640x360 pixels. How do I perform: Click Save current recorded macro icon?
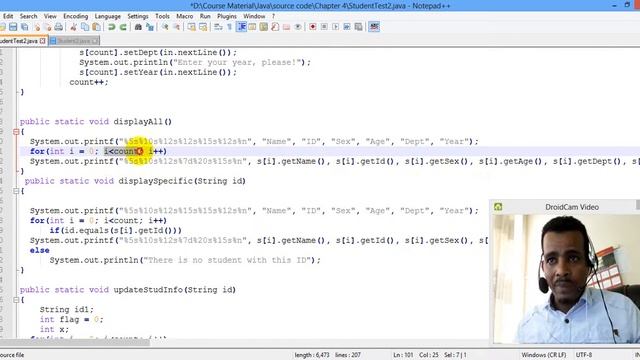pos(358,27)
